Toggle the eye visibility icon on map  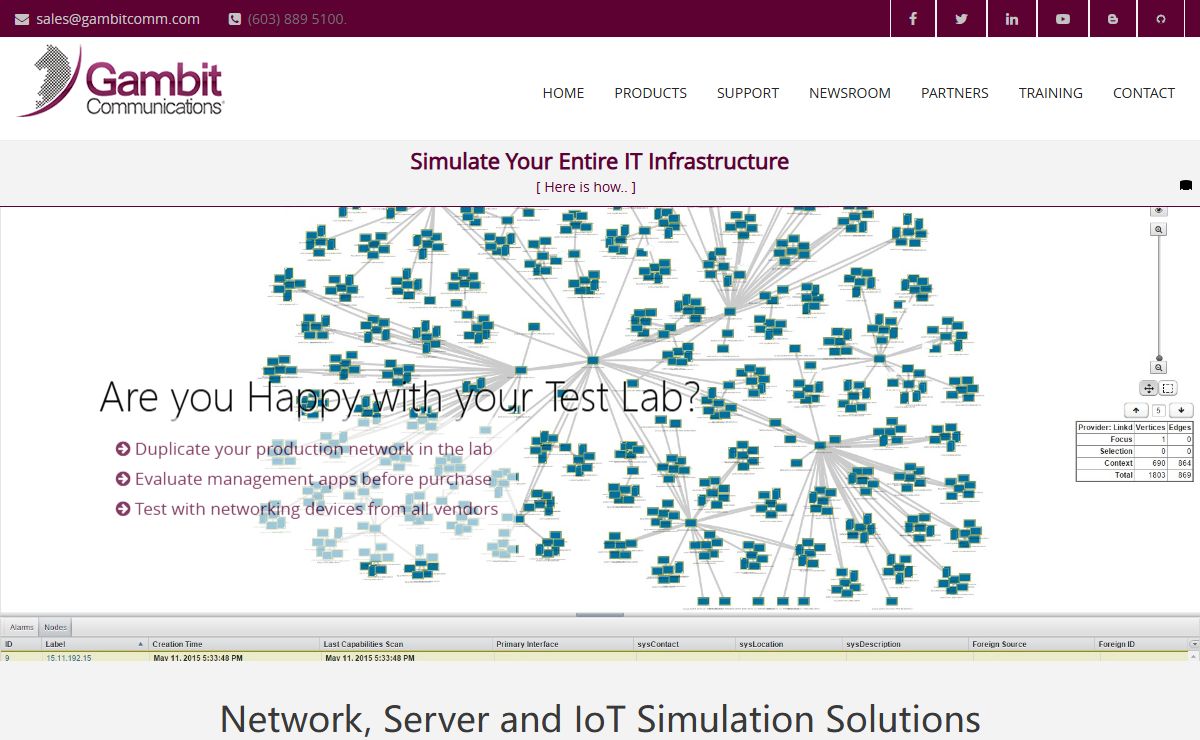point(1159,210)
